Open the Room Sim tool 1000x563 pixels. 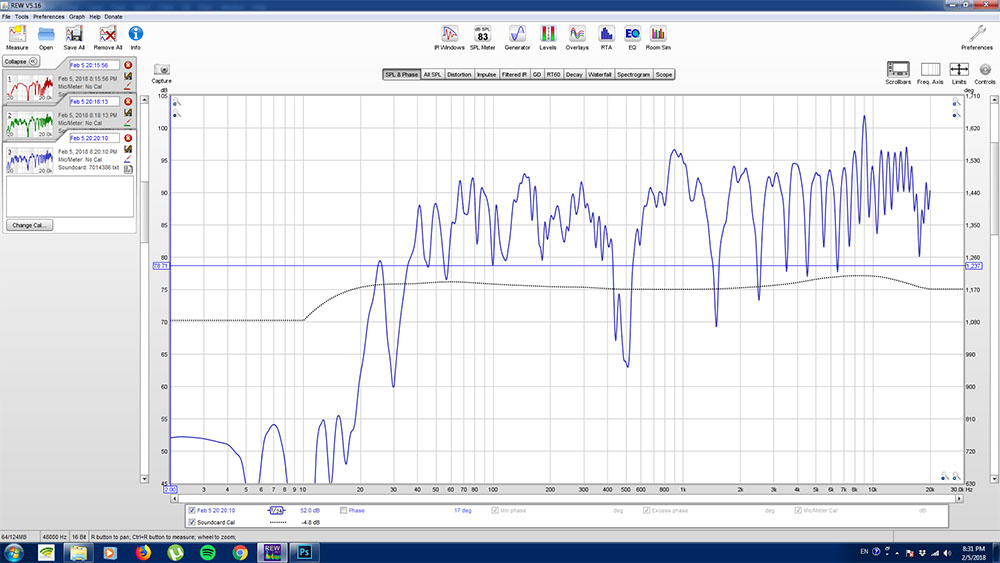point(658,38)
